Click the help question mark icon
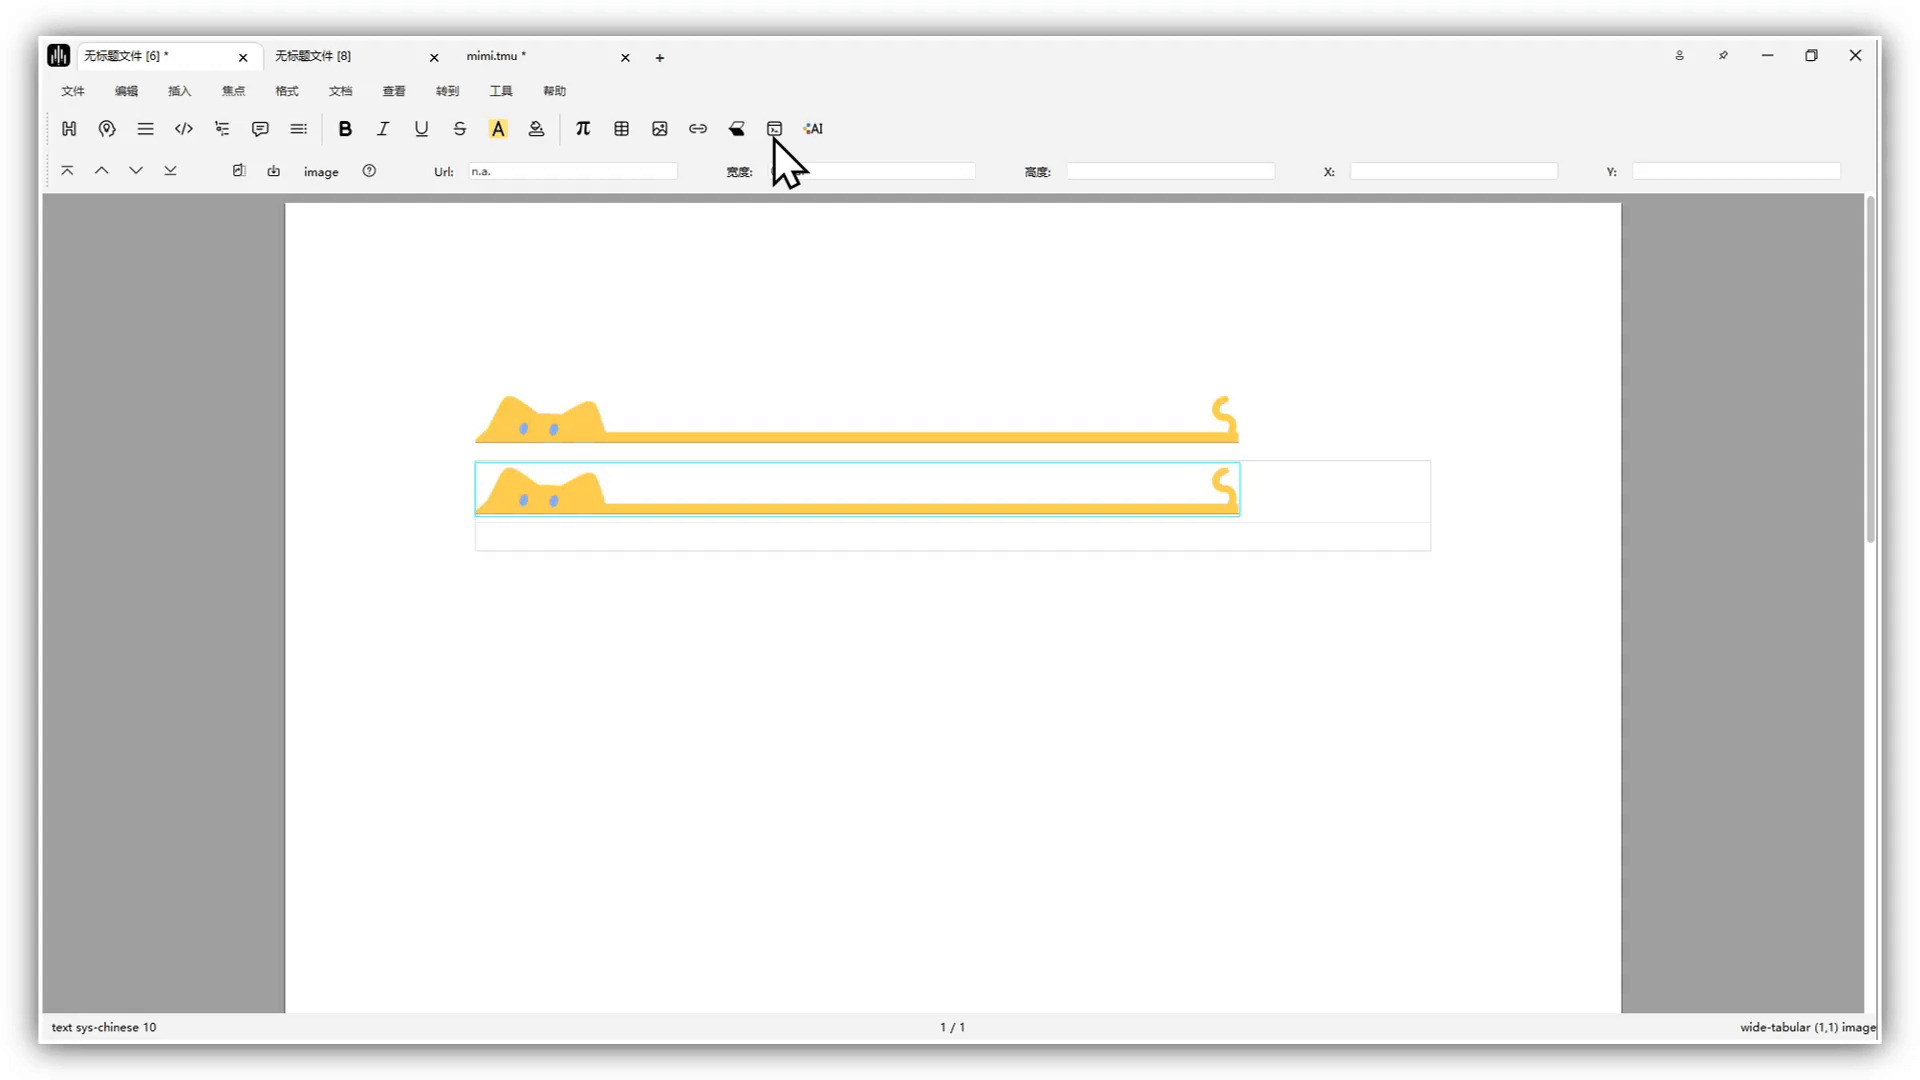 [369, 171]
